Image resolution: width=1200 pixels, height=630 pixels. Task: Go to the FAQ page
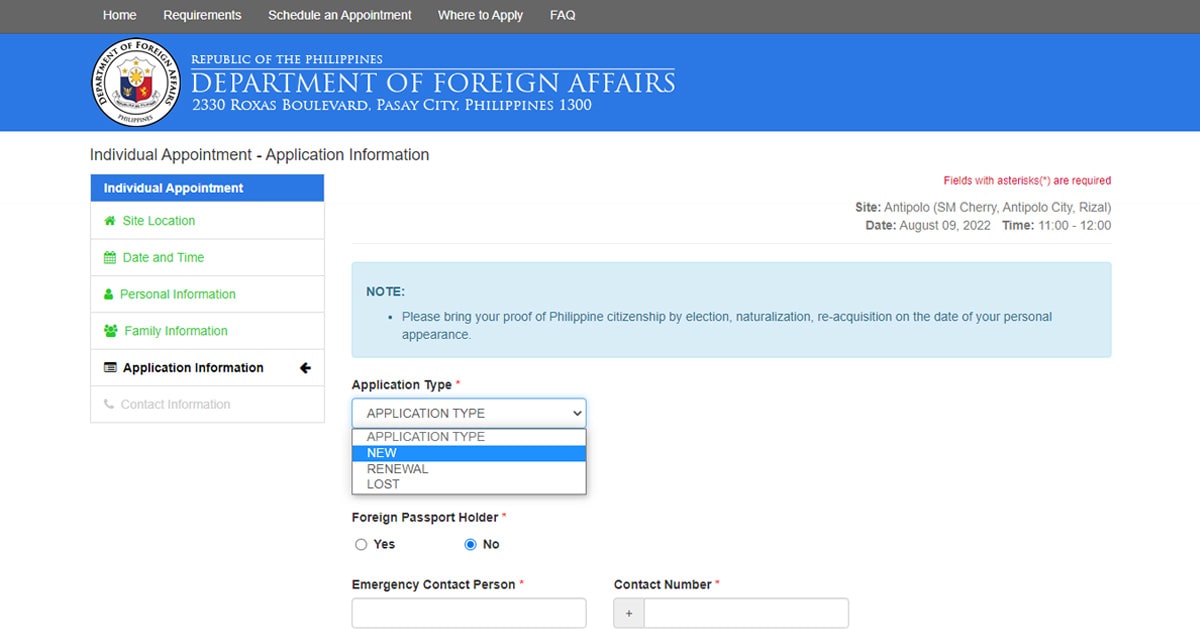tap(562, 15)
